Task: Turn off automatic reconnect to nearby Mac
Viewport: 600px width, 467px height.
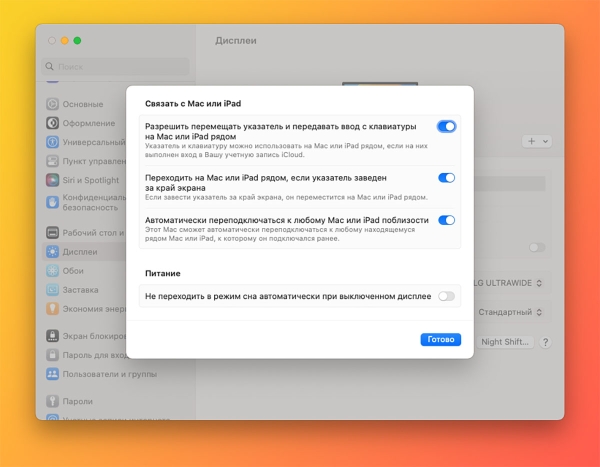Action: 447,220
